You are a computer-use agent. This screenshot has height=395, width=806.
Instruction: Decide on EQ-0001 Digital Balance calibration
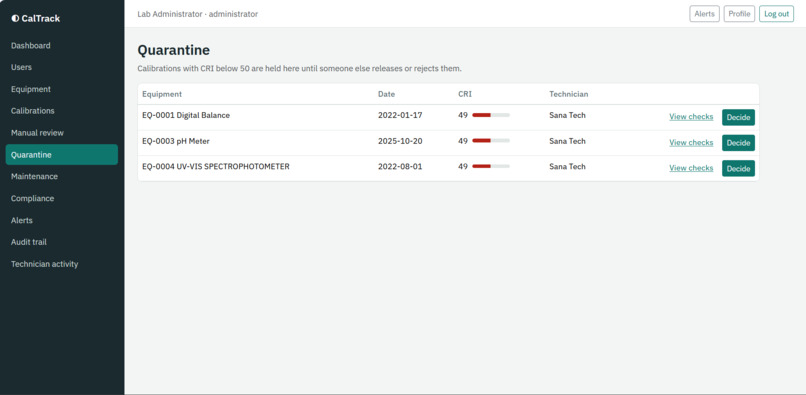click(x=738, y=117)
